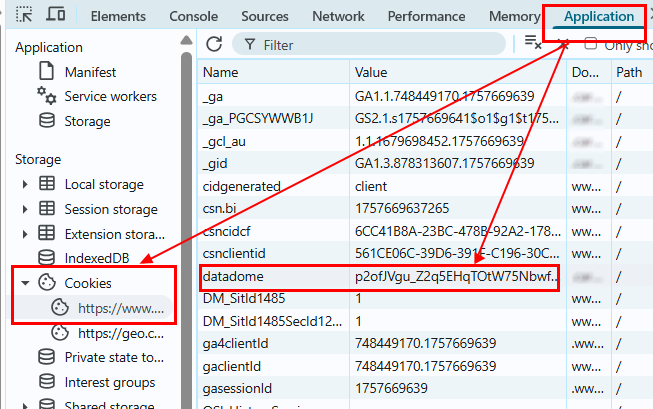Select the datadome cookie row
The image size is (653, 409).
click(x=380, y=275)
